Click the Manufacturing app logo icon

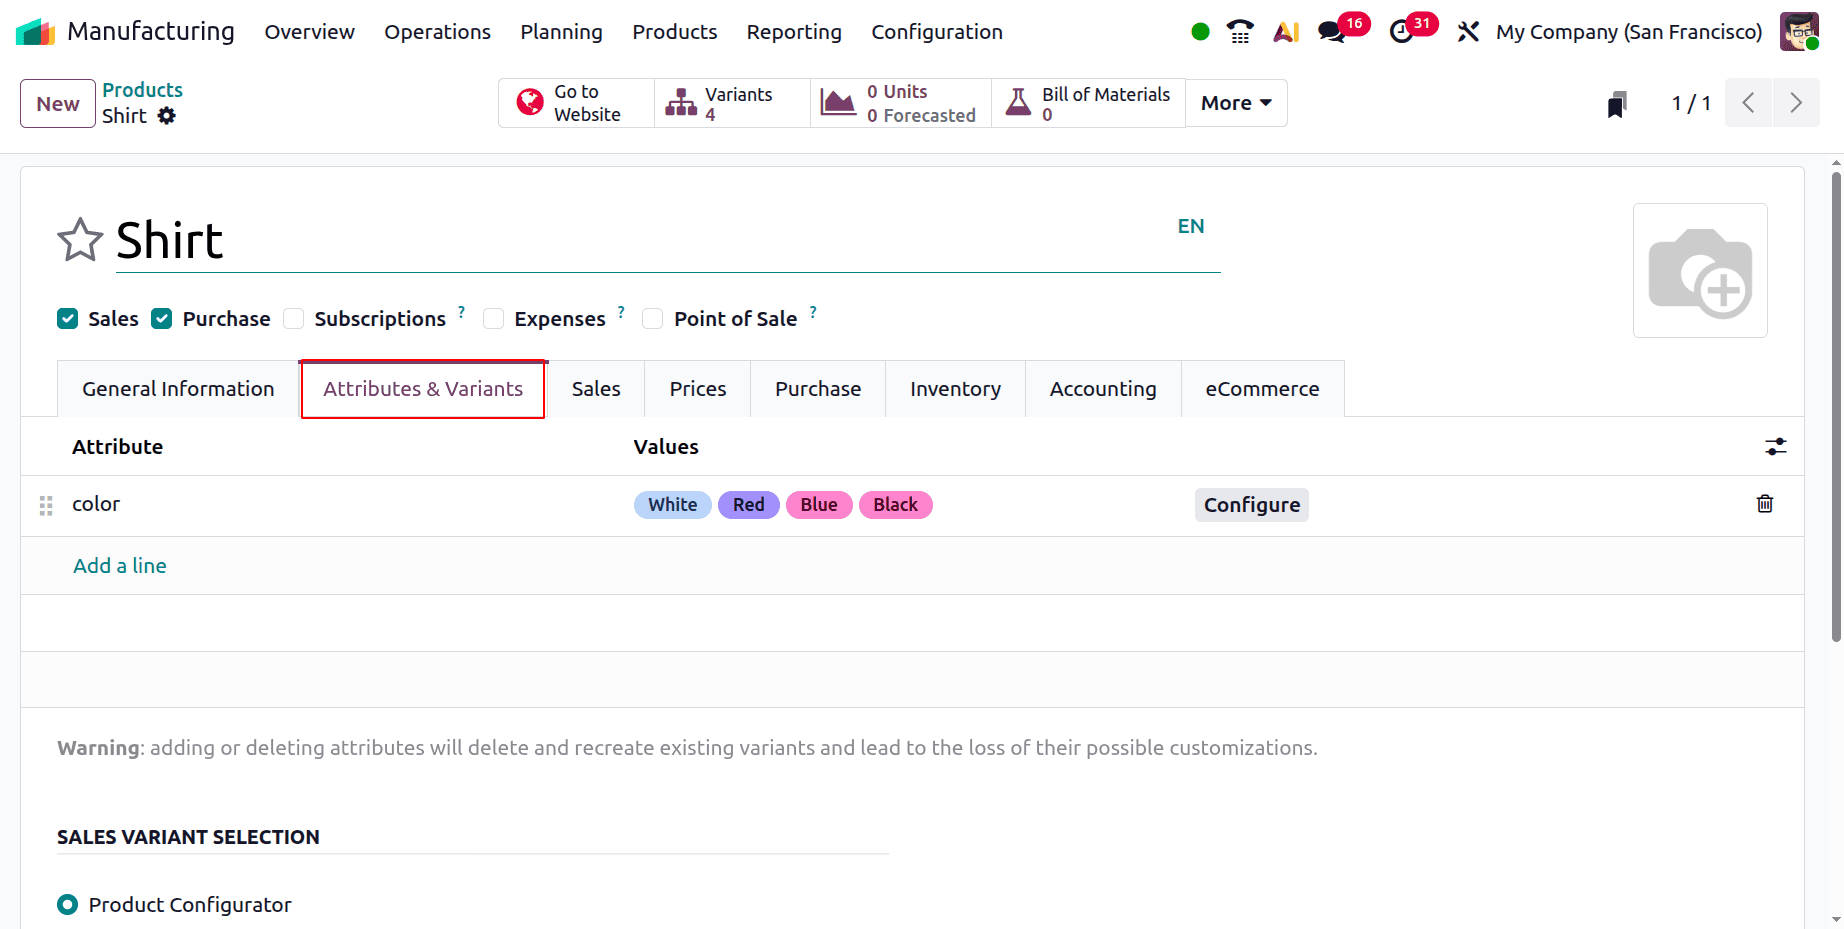(36, 32)
